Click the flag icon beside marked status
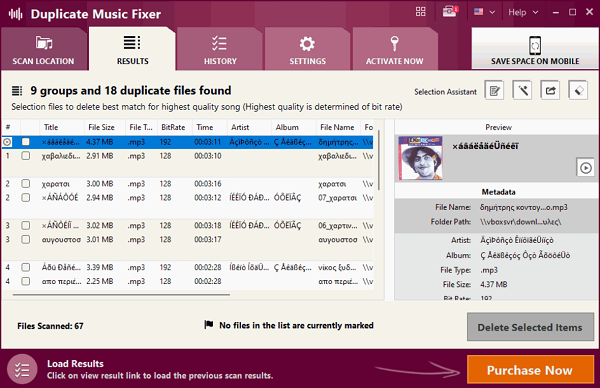This screenshot has height=388, width=600. point(209,325)
